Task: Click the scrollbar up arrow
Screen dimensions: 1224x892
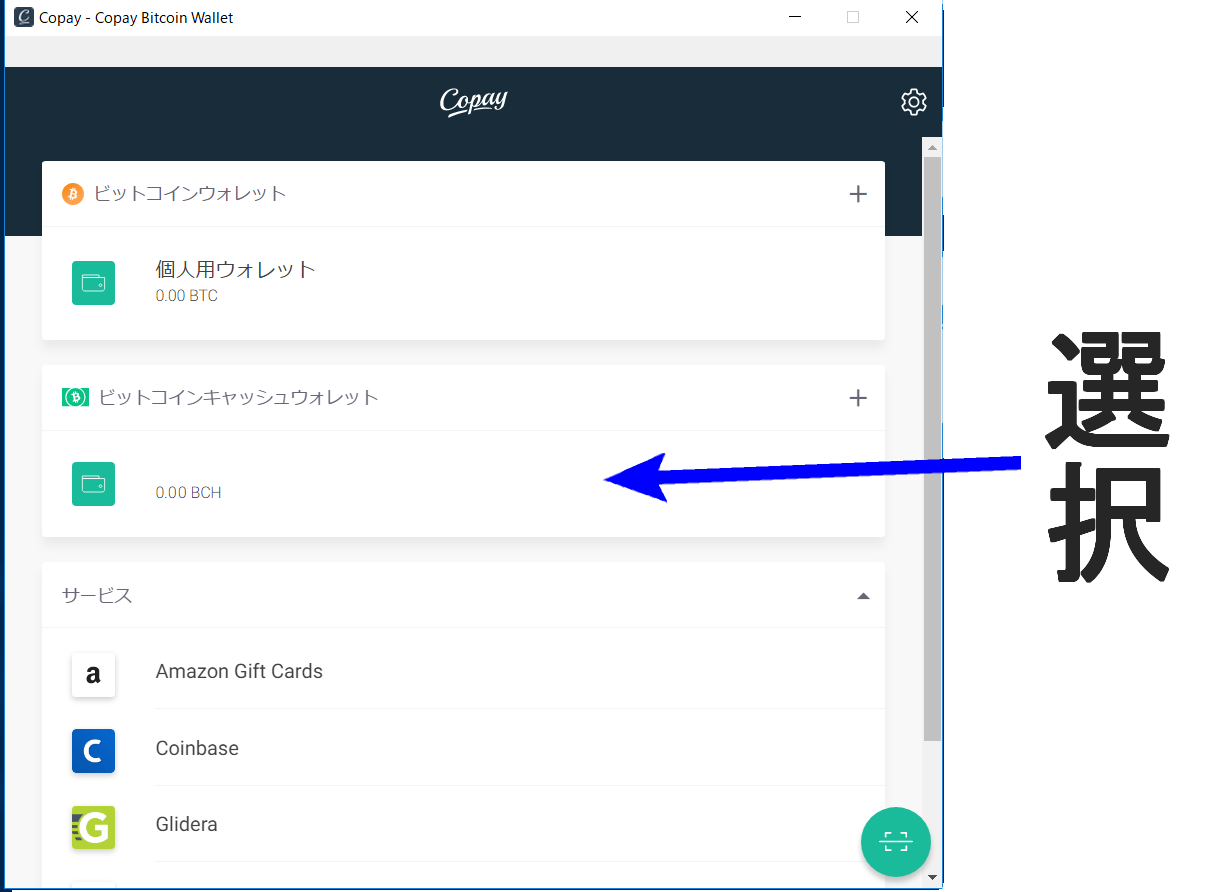Action: pos(932,147)
